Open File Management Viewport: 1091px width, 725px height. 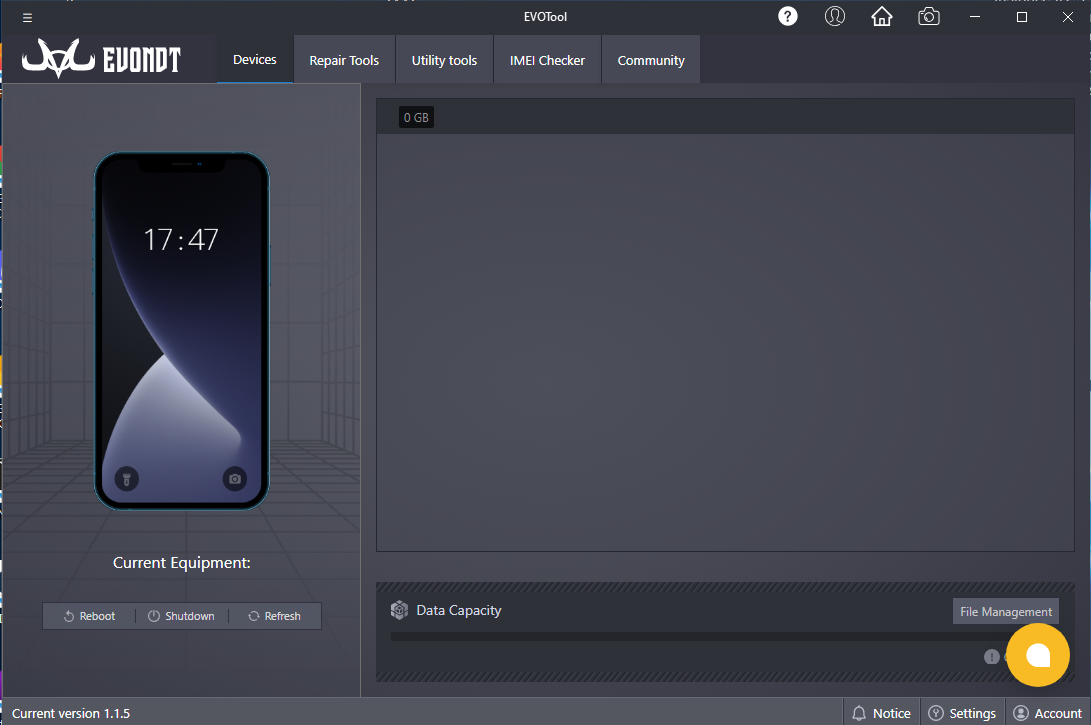point(1005,612)
